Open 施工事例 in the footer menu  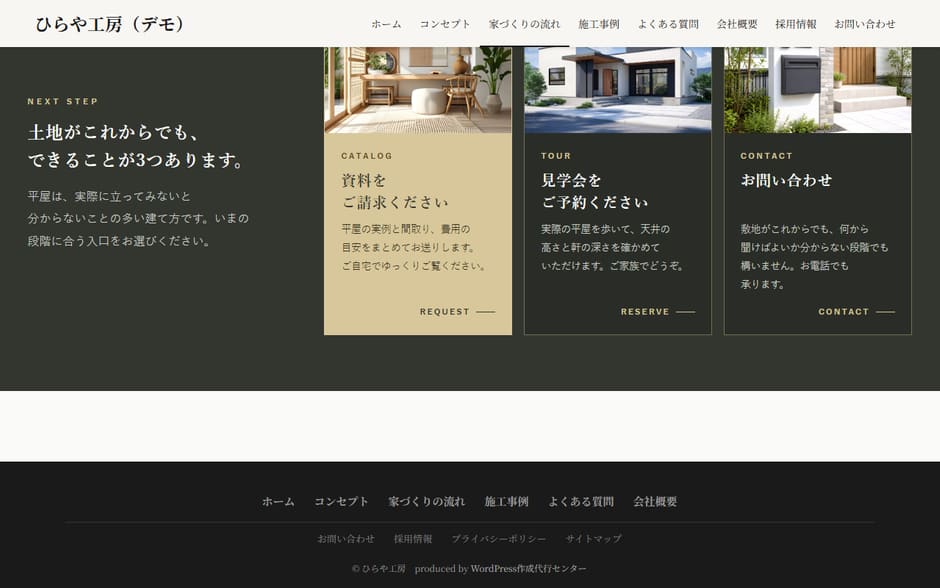pyautogui.click(x=507, y=502)
